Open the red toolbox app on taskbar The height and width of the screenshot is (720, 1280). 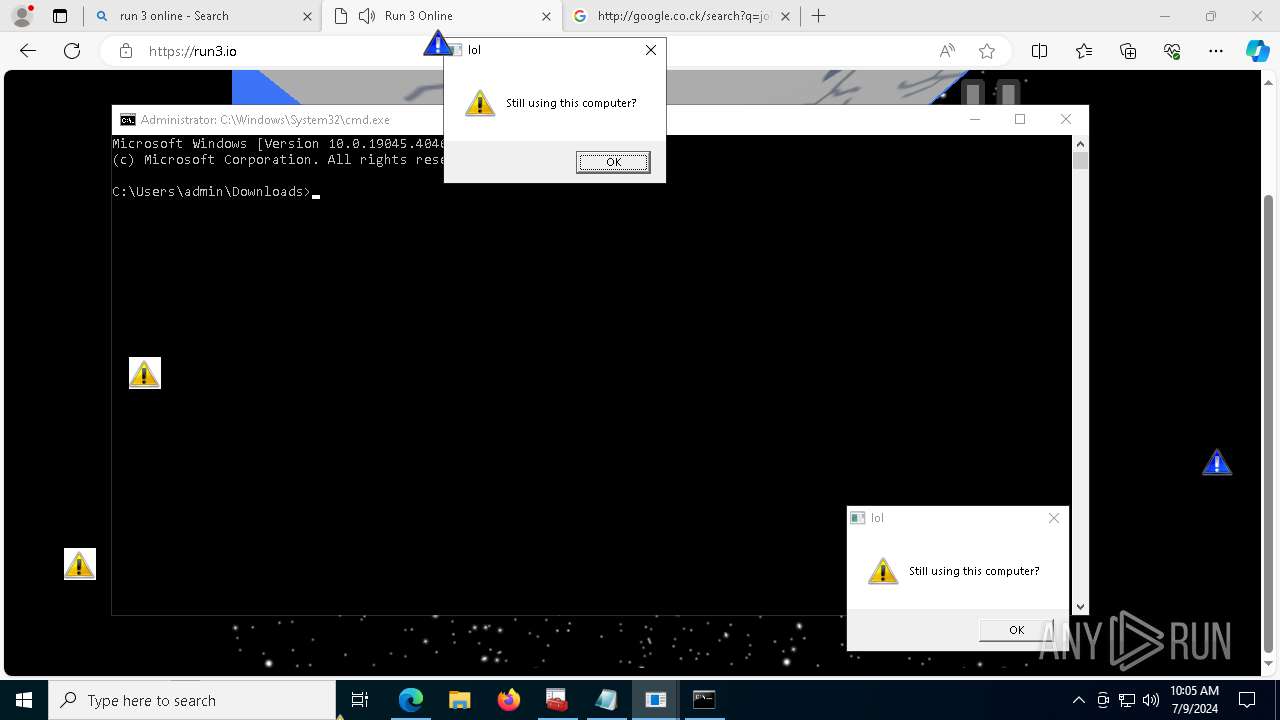pos(557,700)
